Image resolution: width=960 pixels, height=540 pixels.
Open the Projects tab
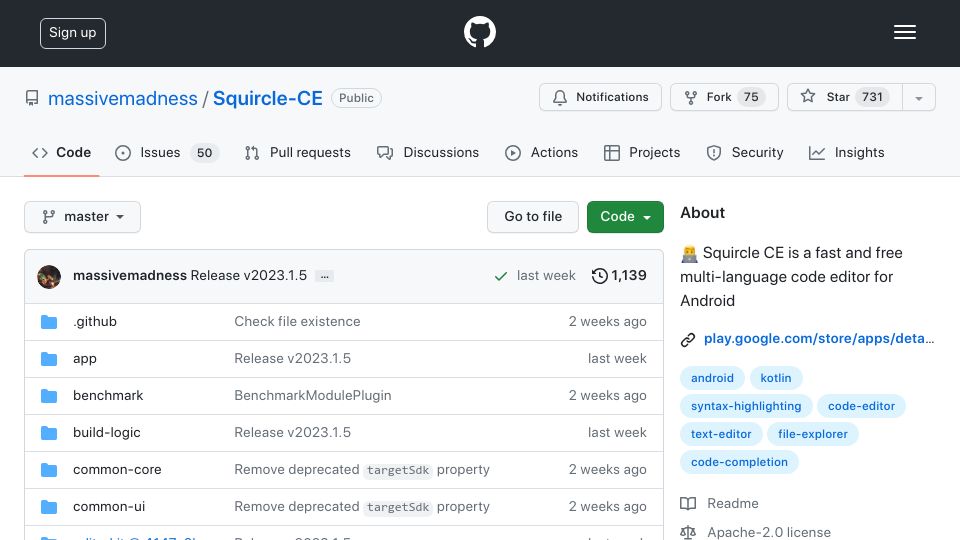(642, 152)
